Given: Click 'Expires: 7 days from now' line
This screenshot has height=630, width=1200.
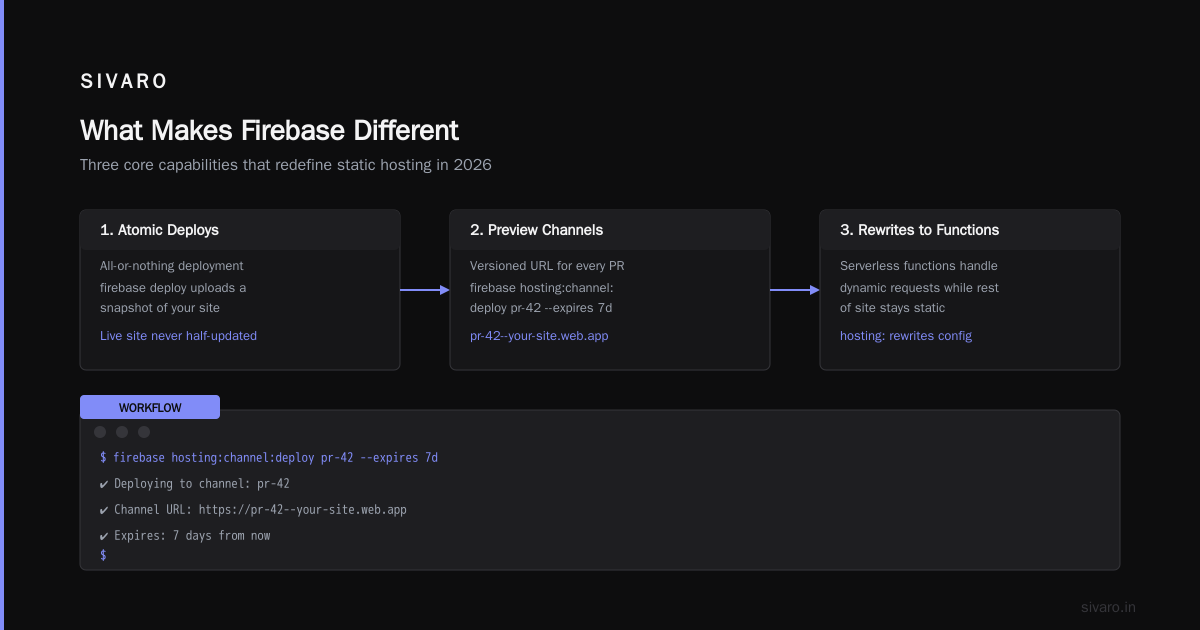Looking at the screenshot, I should (185, 536).
